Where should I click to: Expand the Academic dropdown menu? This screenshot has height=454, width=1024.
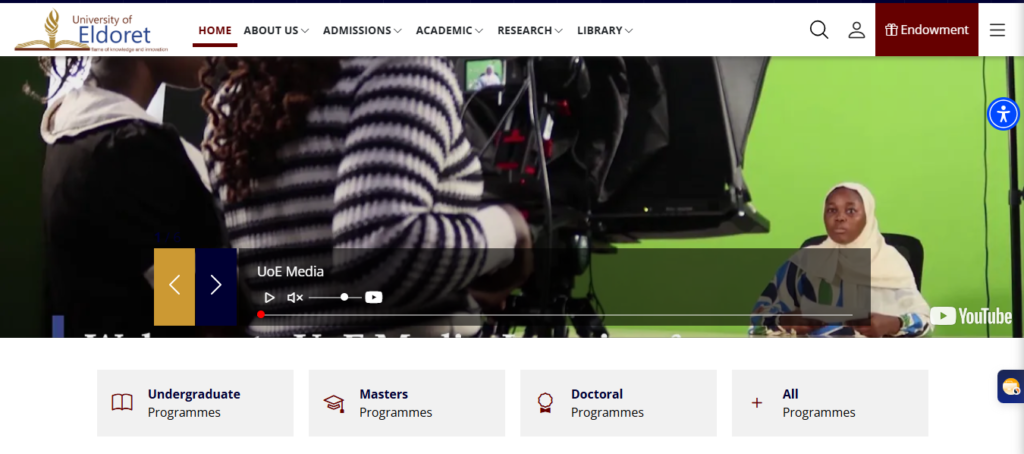[x=449, y=30]
